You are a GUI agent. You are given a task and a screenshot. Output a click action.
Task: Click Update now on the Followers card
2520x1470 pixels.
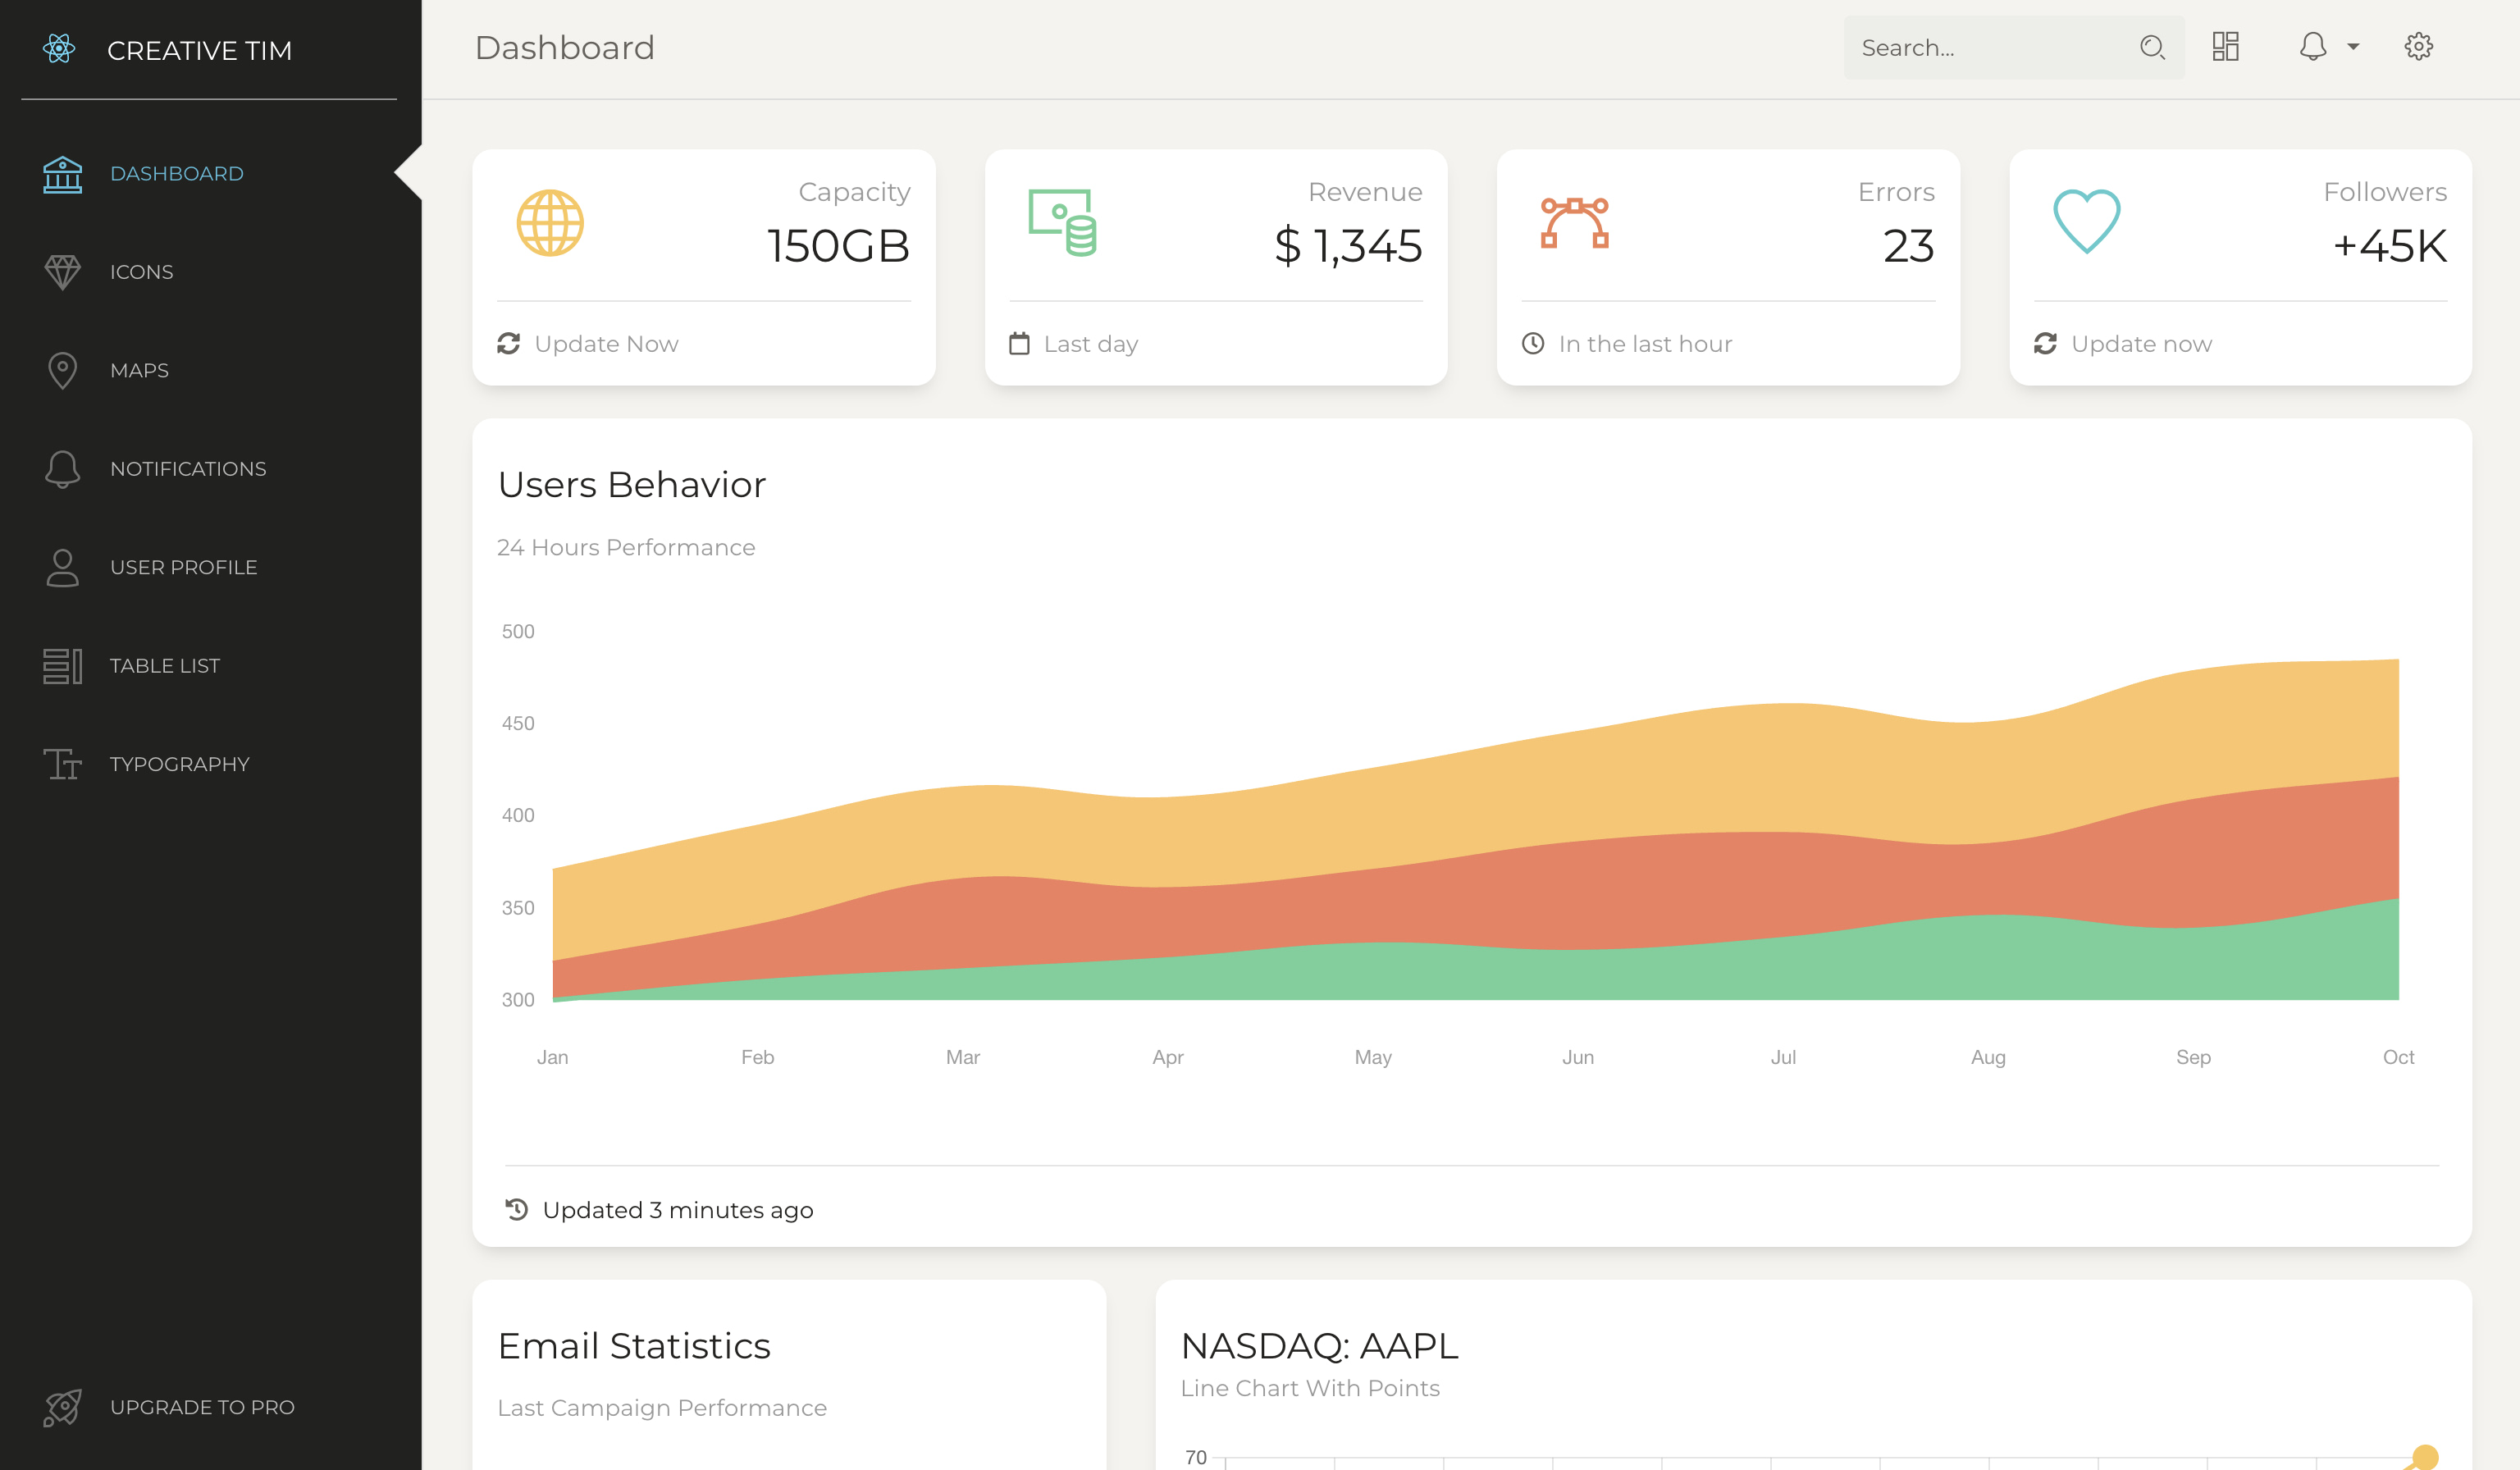tap(2141, 343)
